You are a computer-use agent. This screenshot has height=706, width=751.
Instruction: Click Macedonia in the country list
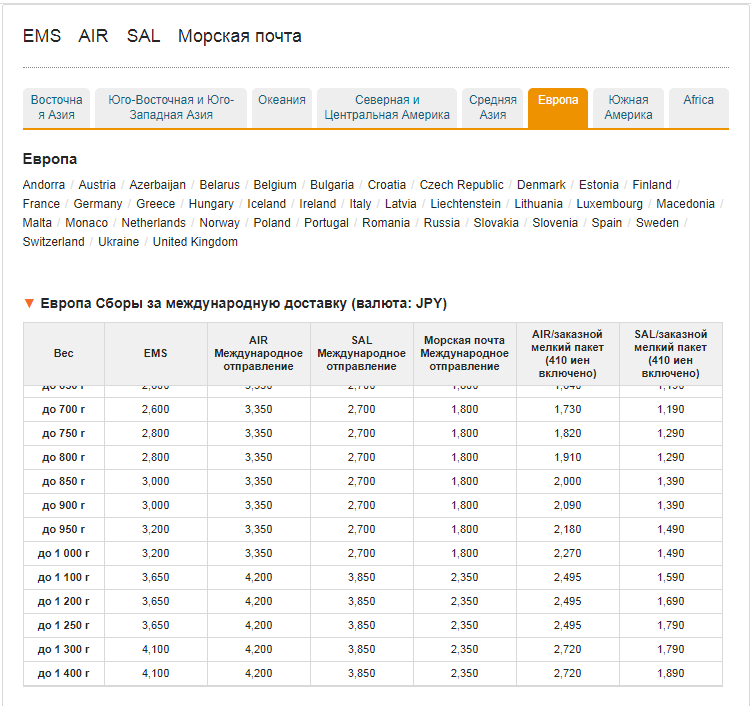coord(685,204)
